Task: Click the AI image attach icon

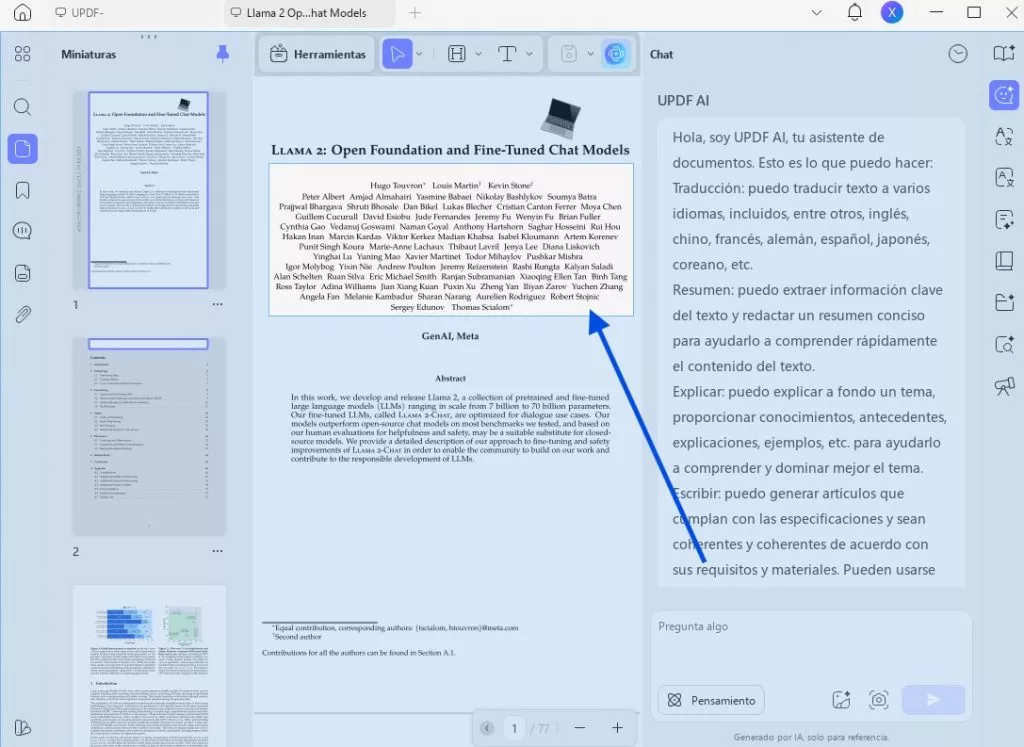Action: point(841,700)
